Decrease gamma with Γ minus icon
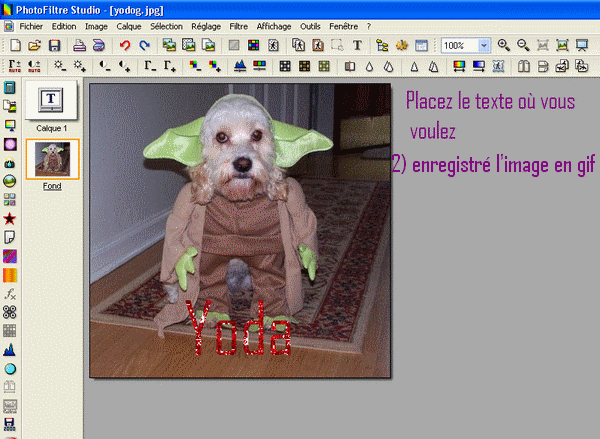Screen dimensions: 600x439 tap(150, 66)
